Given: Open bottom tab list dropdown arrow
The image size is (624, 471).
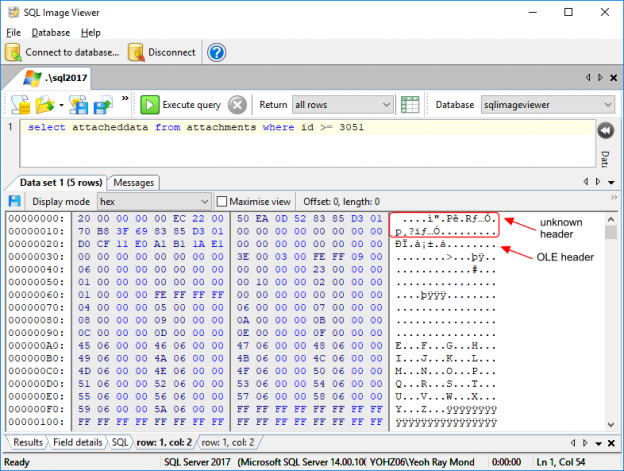Looking at the screenshot, I should [598, 444].
